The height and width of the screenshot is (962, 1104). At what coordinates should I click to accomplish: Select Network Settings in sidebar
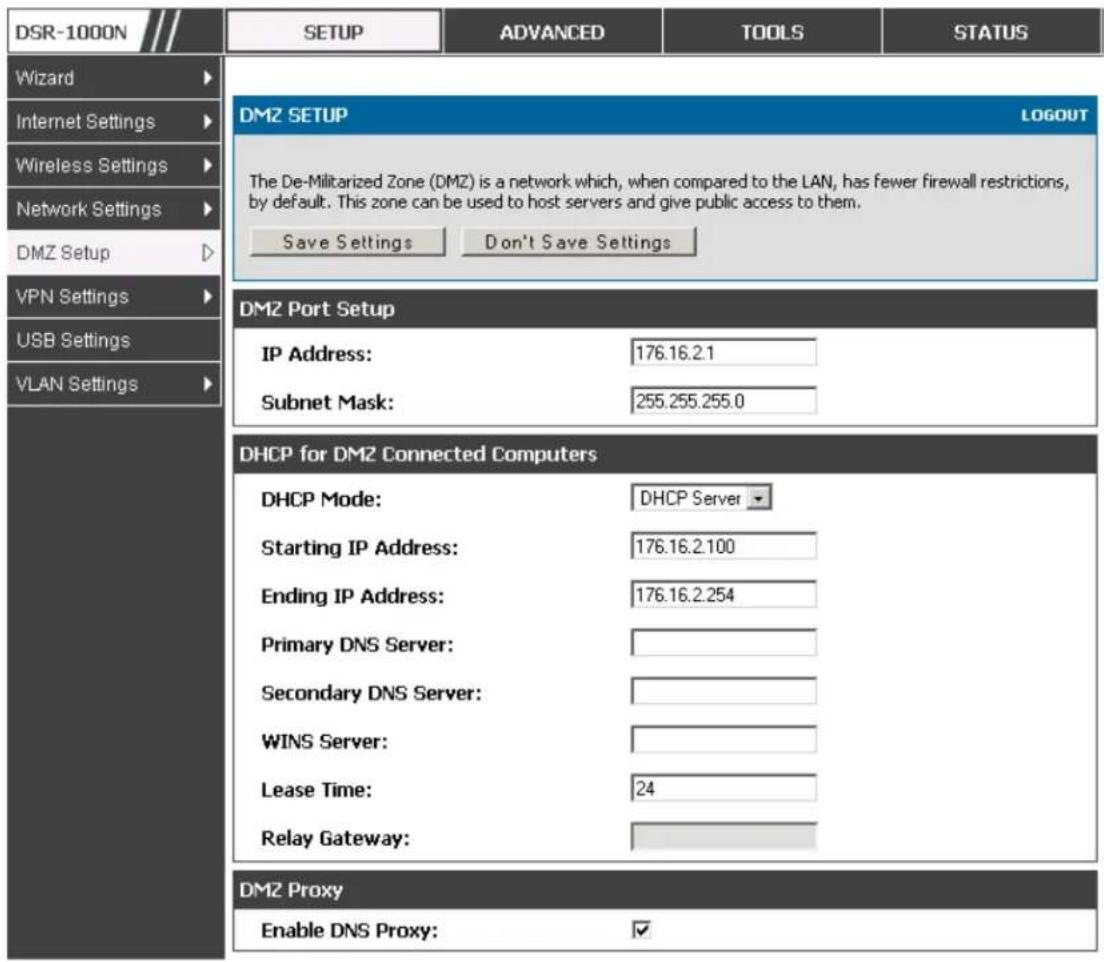(x=114, y=208)
